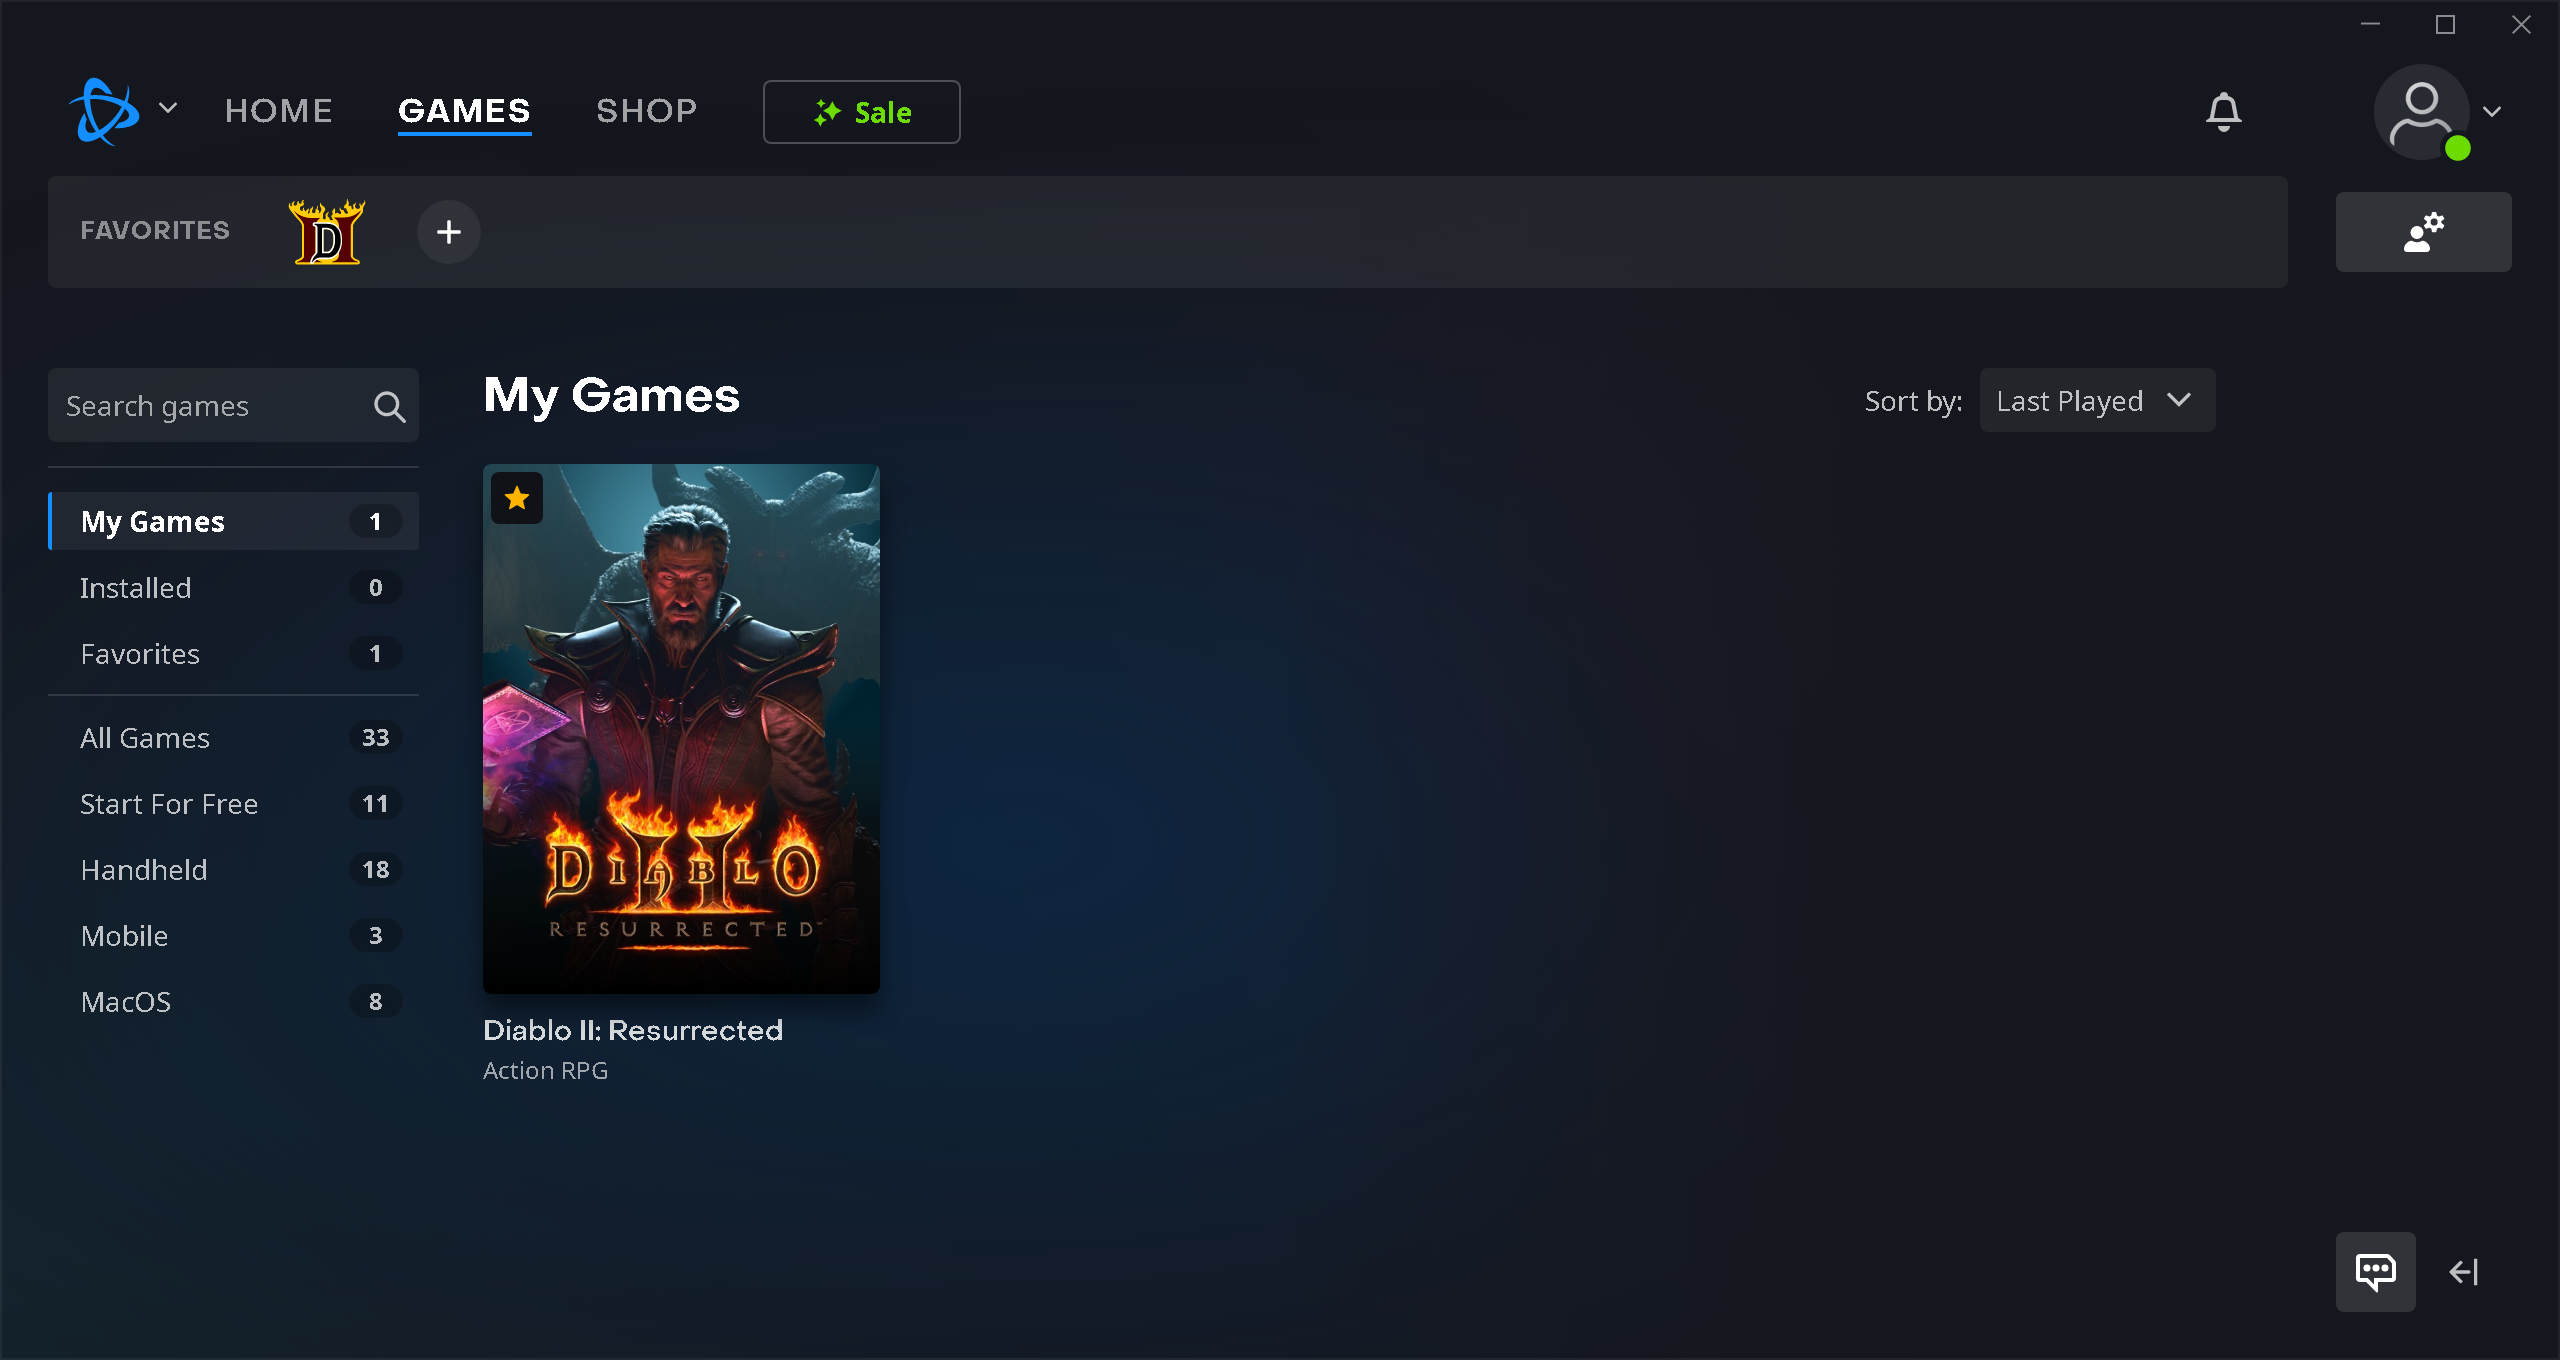Screen dimensions: 2560x1360
Task: Click the Sale button
Action: tap(862, 112)
